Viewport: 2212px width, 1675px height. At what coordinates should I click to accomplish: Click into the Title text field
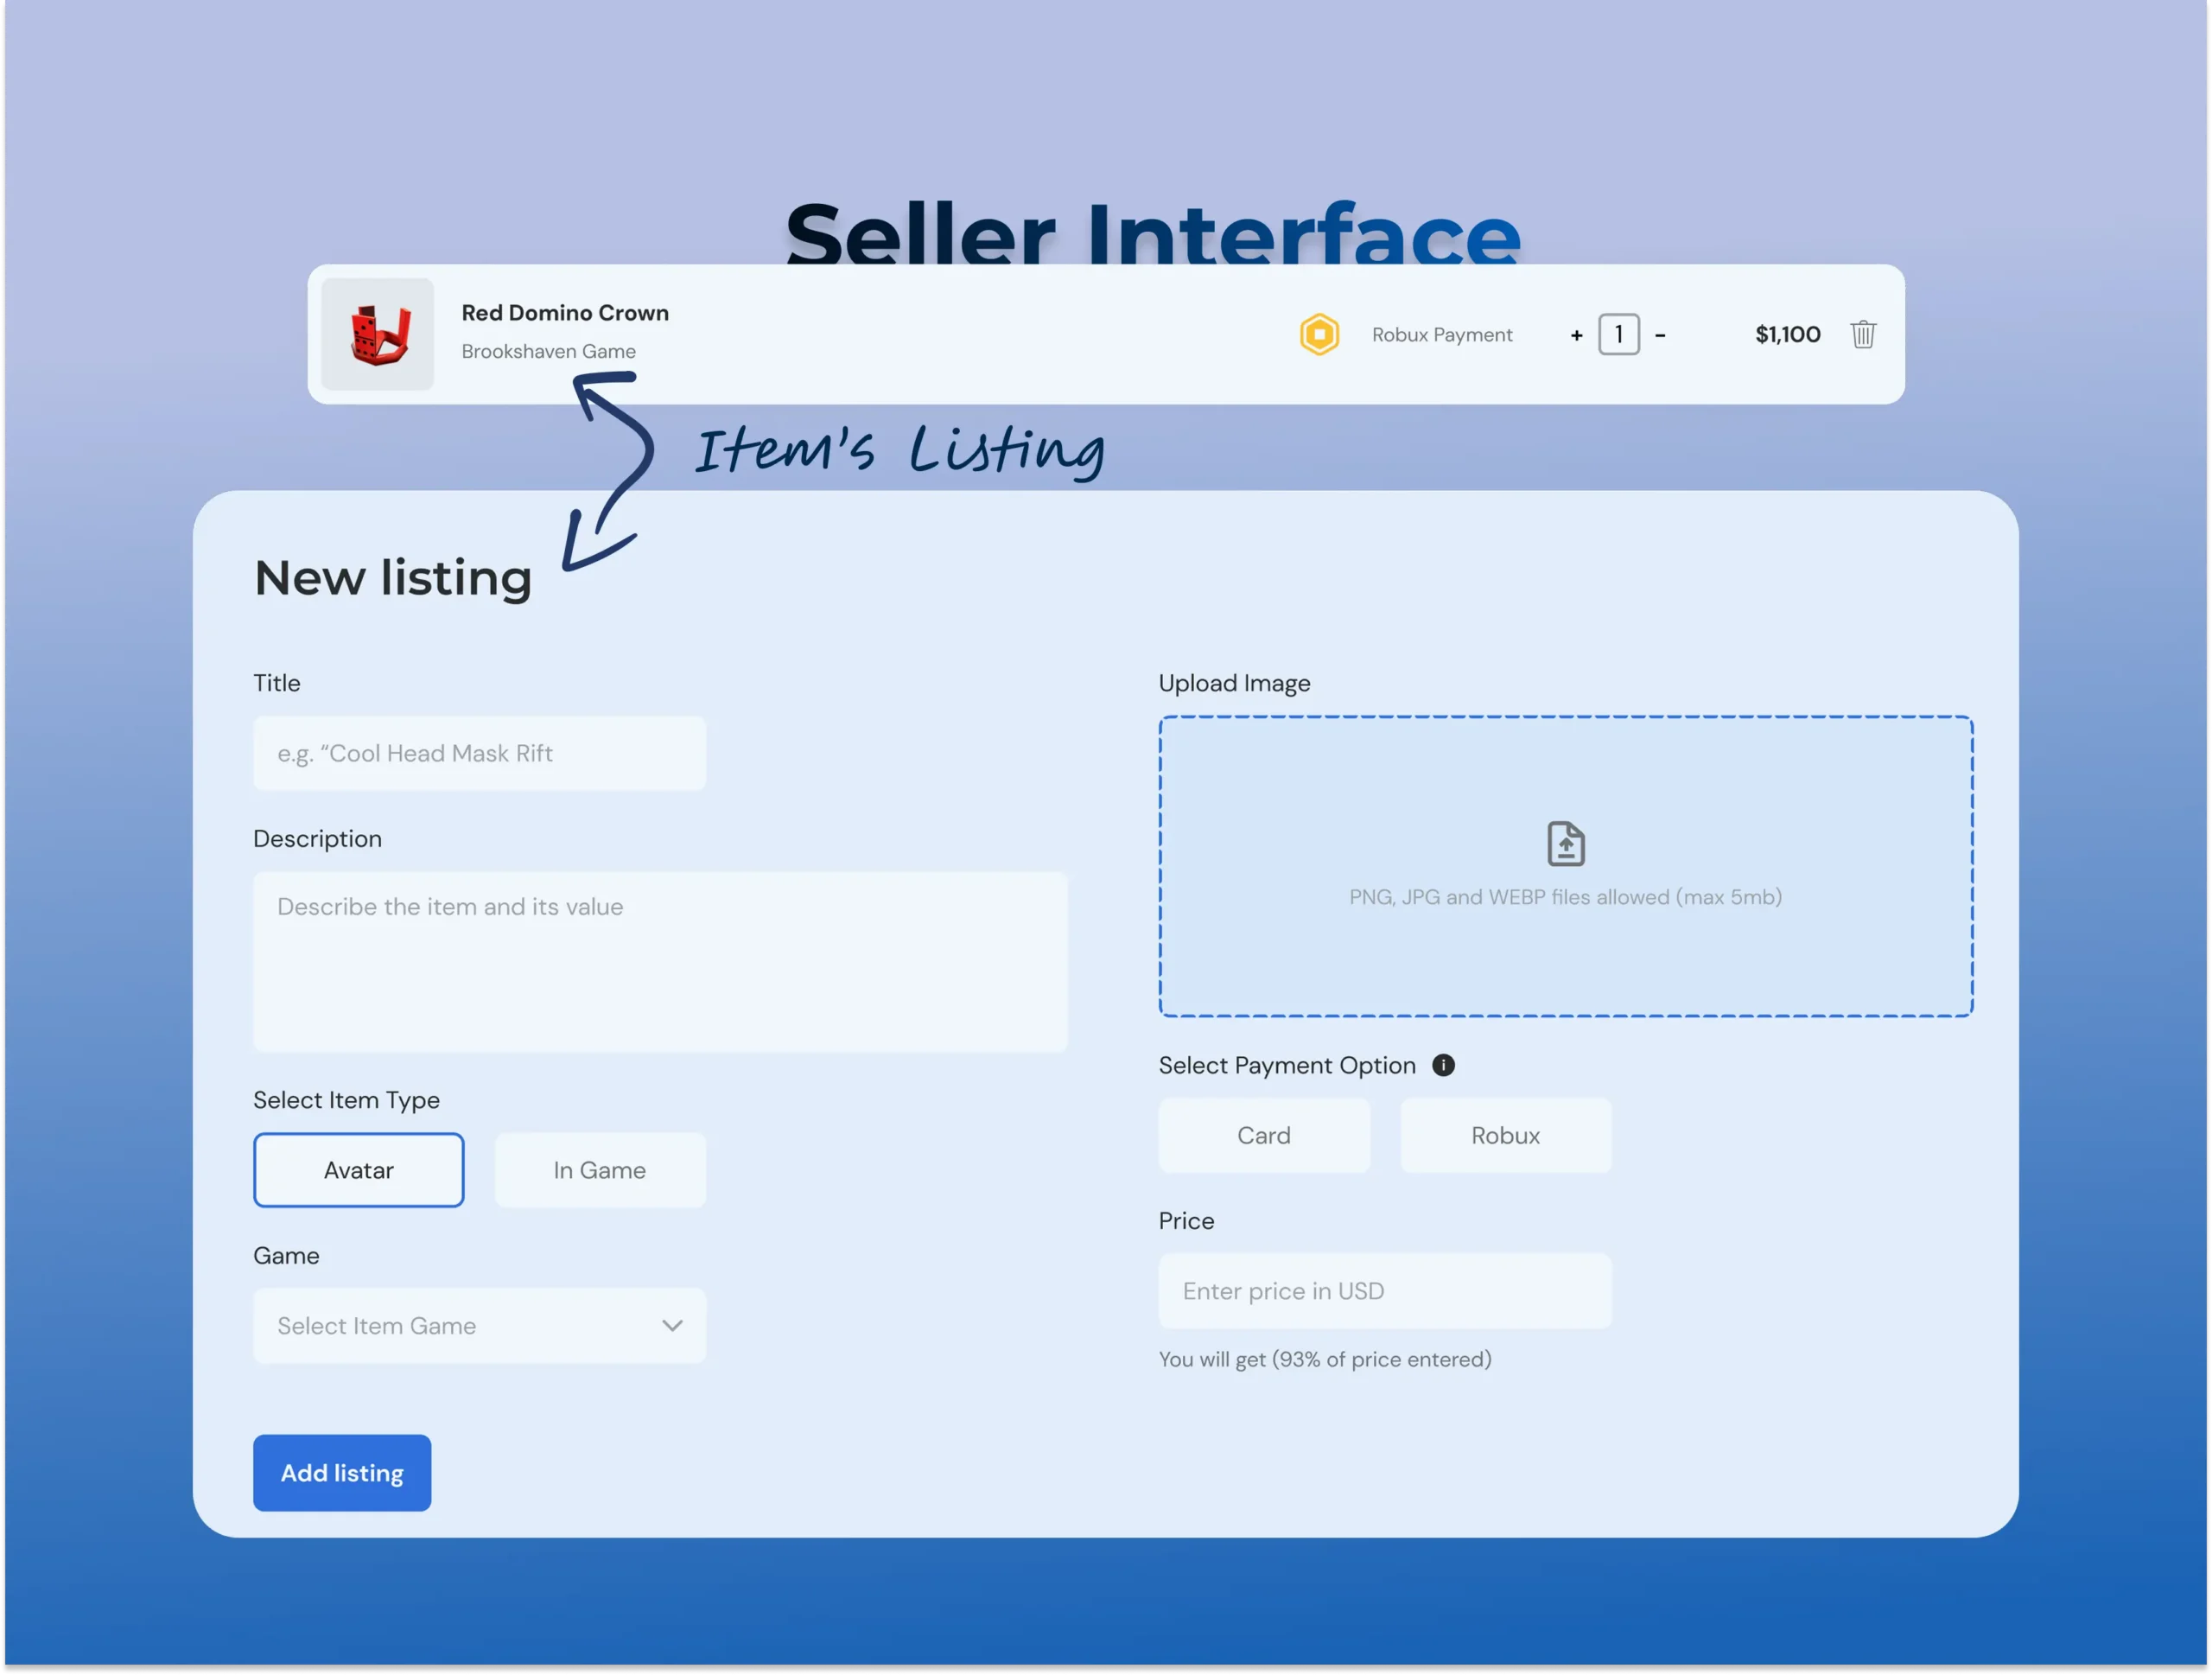[479, 753]
